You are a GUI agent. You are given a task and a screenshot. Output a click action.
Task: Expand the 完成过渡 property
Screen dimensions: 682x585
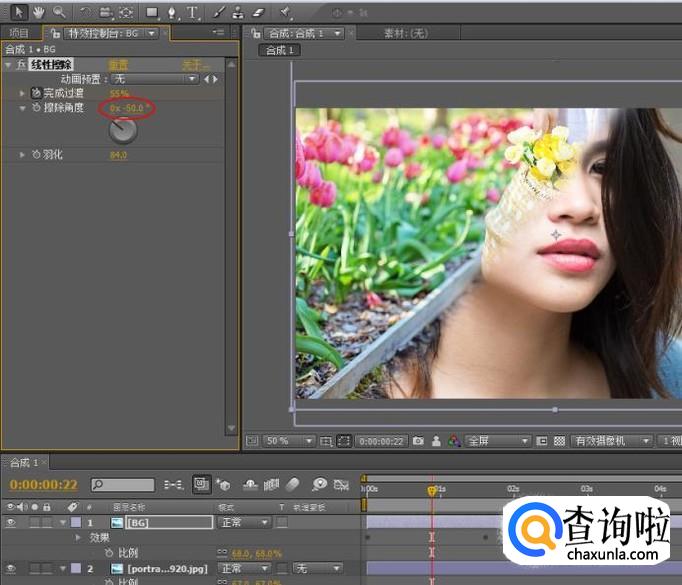tap(24, 93)
